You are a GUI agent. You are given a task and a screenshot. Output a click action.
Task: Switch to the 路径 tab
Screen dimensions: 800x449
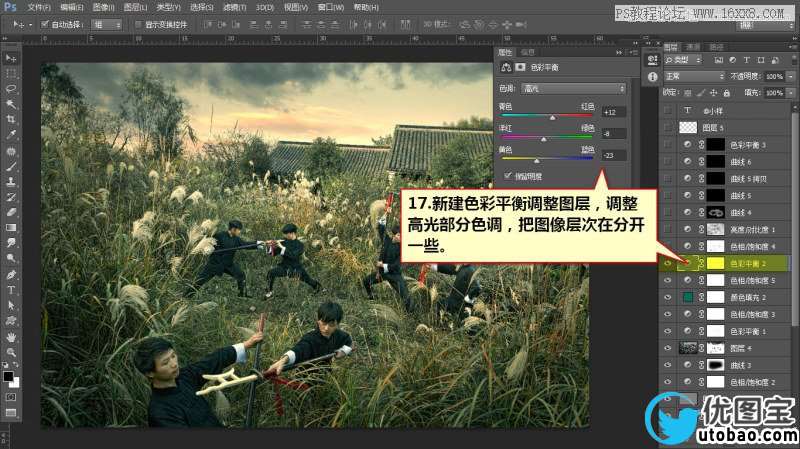(716, 47)
